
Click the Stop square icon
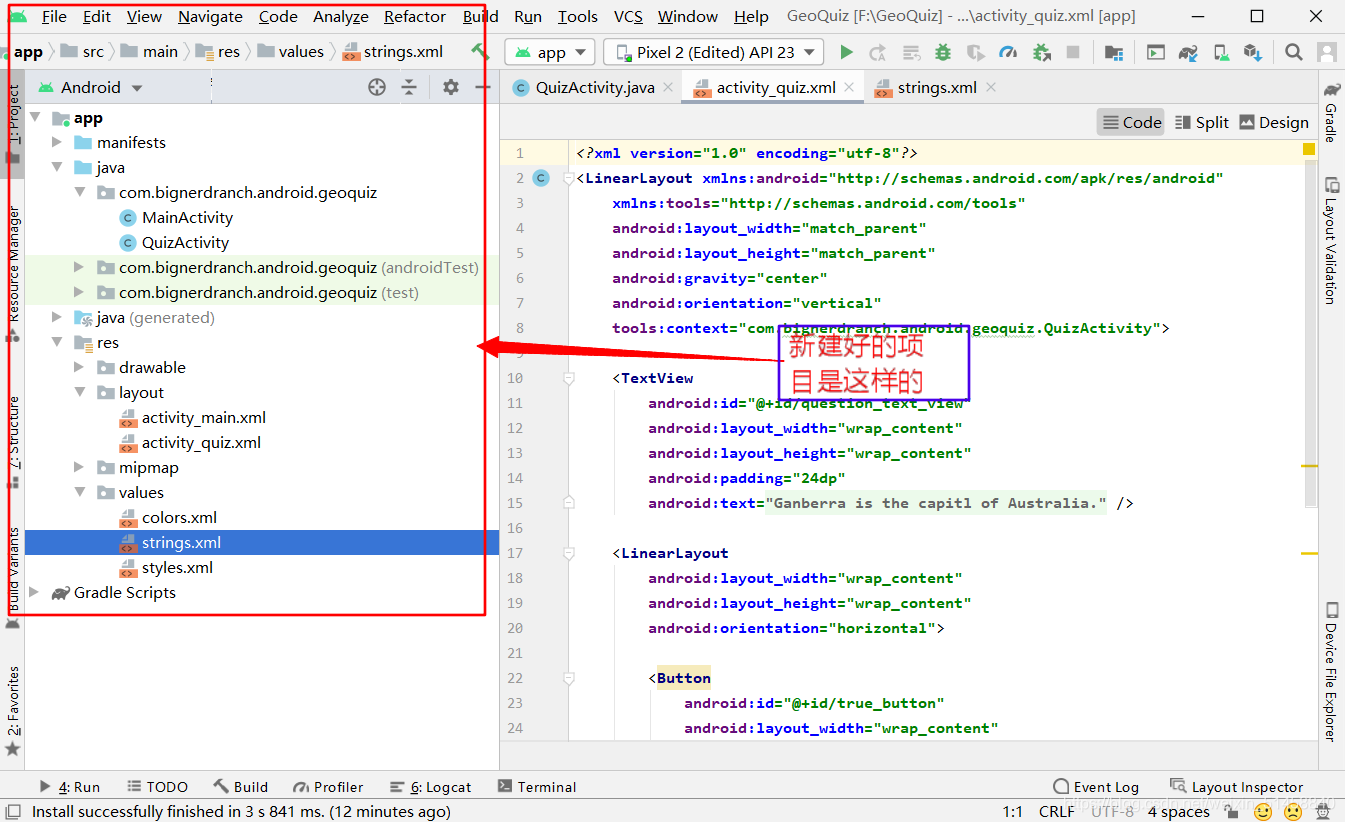point(1073,52)
